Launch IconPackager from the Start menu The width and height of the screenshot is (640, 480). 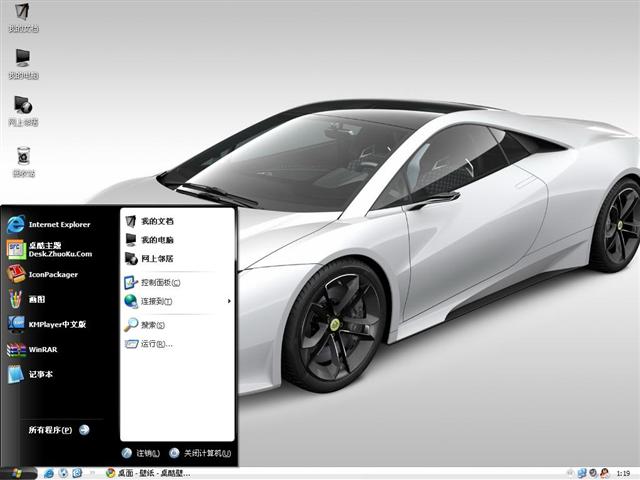tap(42, 274)
